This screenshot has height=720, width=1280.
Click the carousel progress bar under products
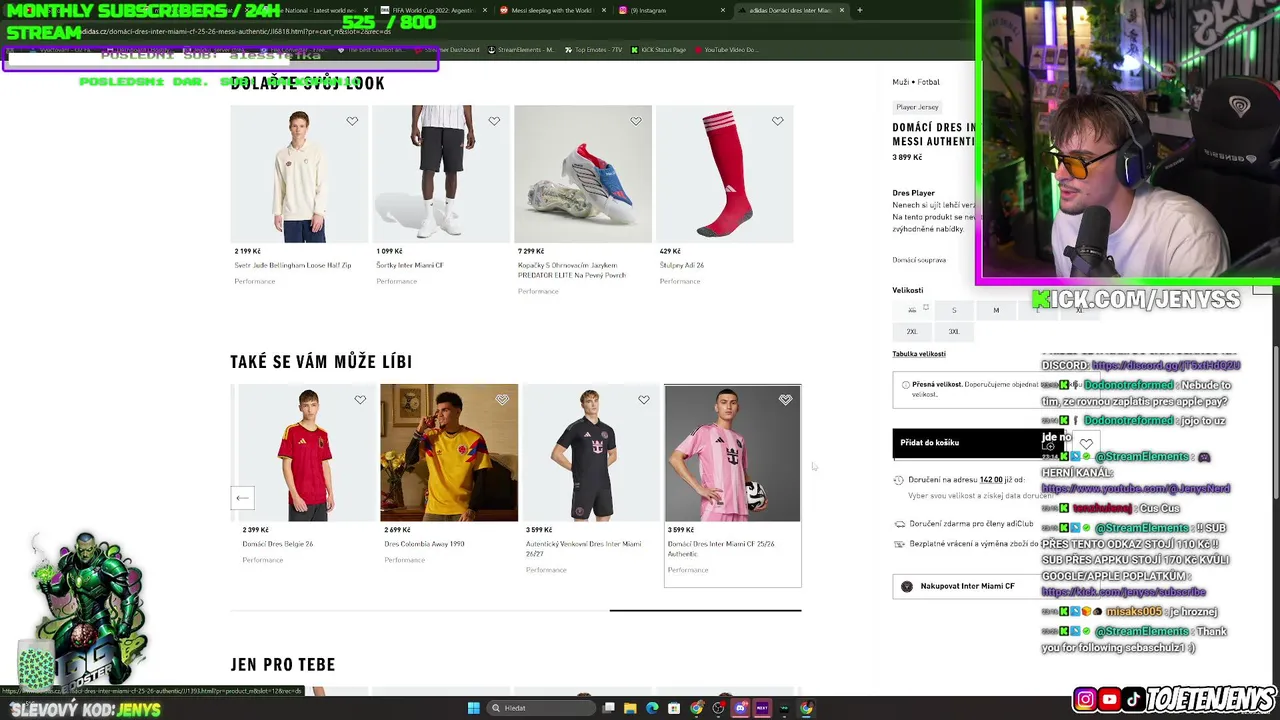point(516,610)
